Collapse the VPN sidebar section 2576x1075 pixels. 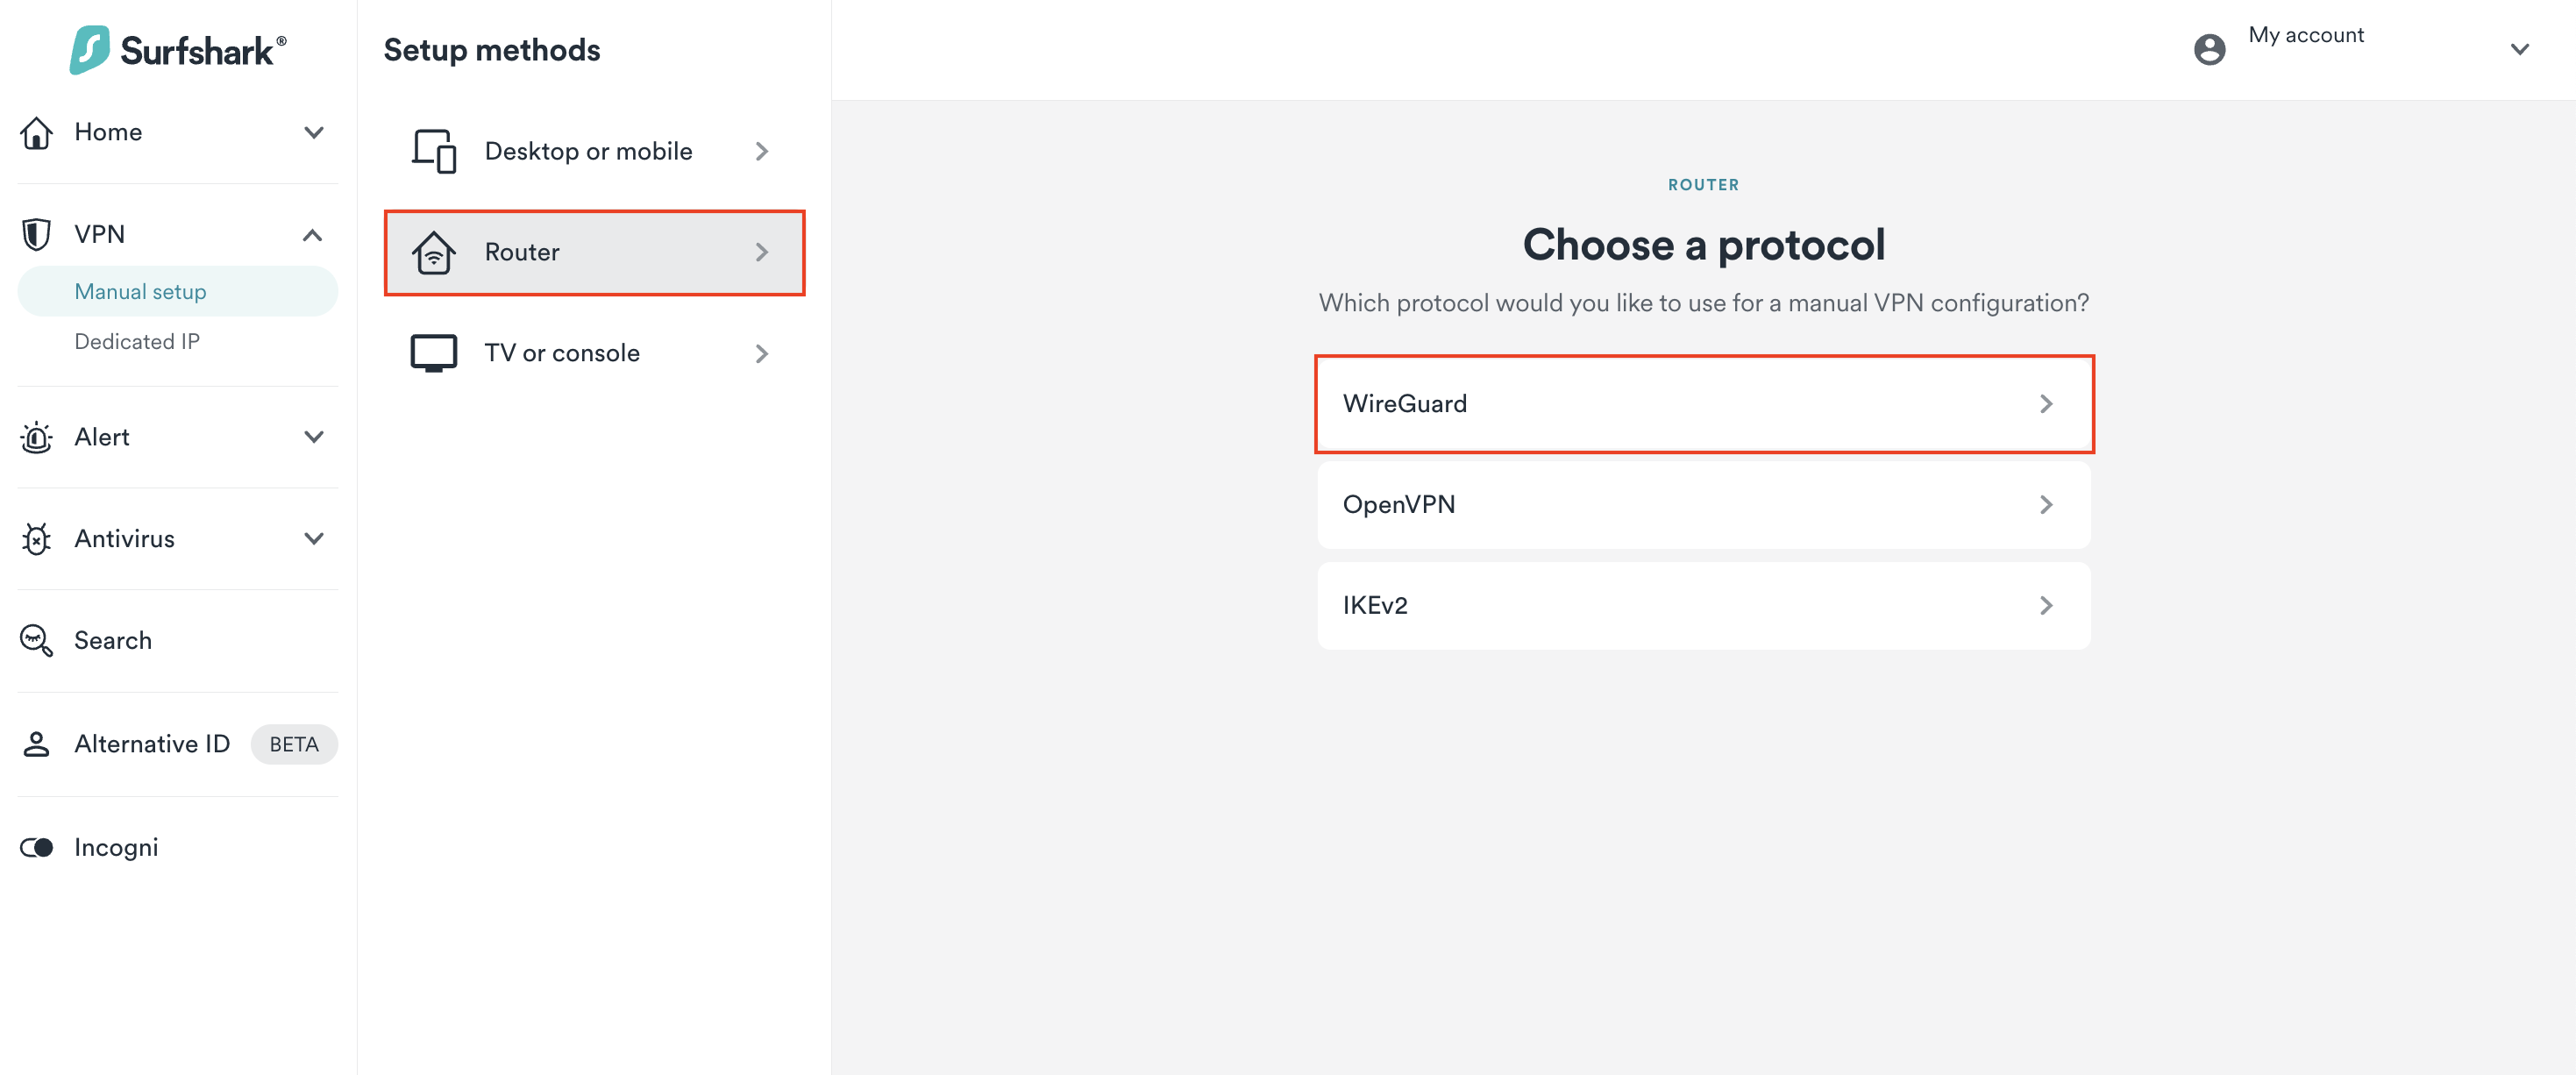(x=312, y=235)
